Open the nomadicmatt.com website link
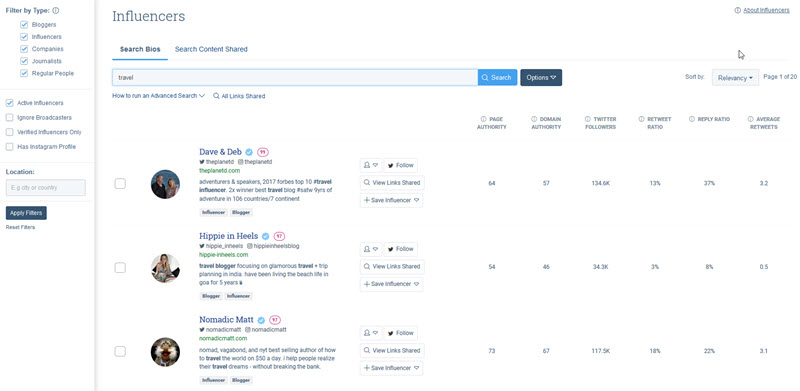The image size is (800, 391). coord(223,338)
